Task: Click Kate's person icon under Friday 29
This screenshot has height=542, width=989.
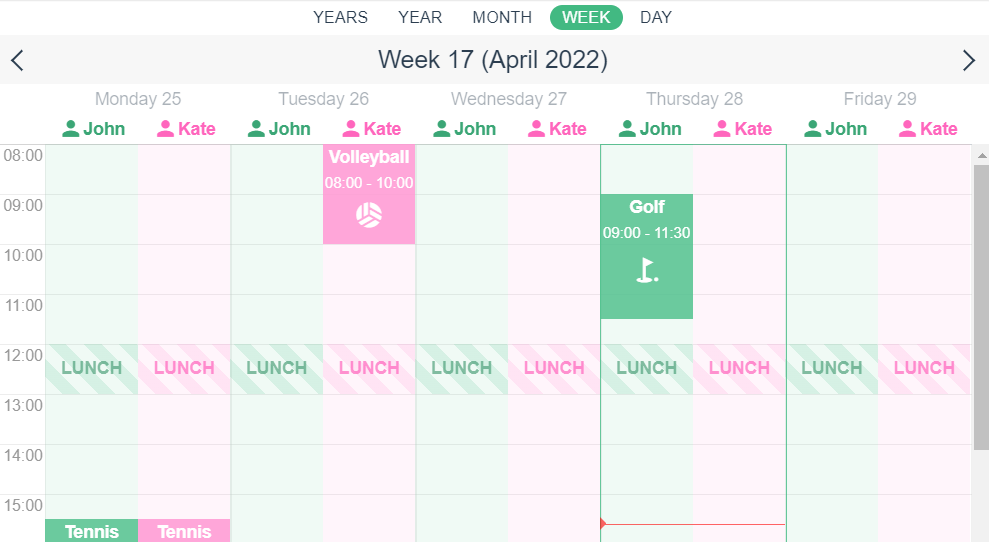Action: pos(907,129)
